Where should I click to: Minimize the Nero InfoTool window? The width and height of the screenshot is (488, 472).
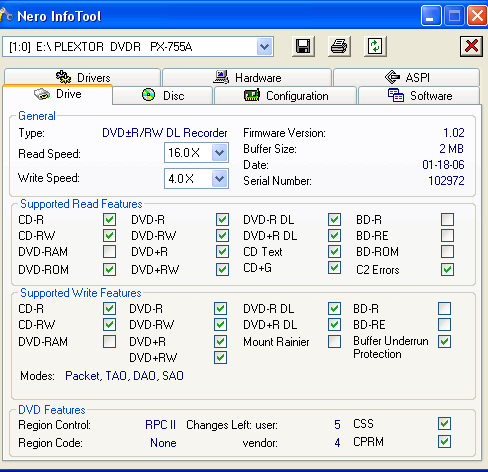click(x=431, y=16)
